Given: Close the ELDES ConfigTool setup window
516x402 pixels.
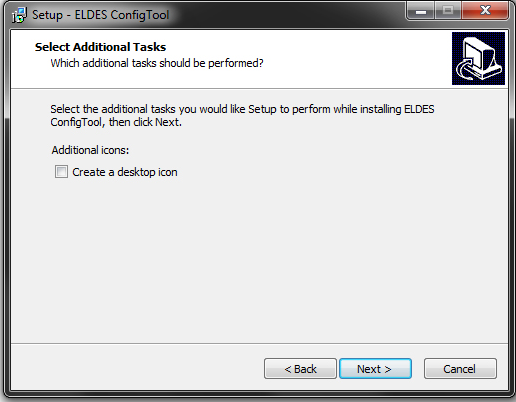Looking at the screenshot, I should click(x=485, y=12).
